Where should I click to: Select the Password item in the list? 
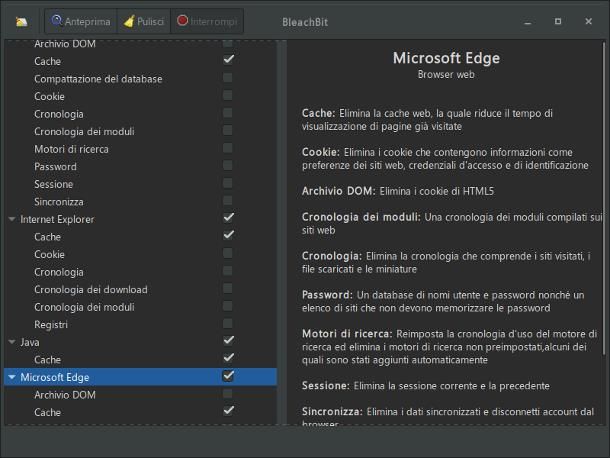tap(55, 167)
